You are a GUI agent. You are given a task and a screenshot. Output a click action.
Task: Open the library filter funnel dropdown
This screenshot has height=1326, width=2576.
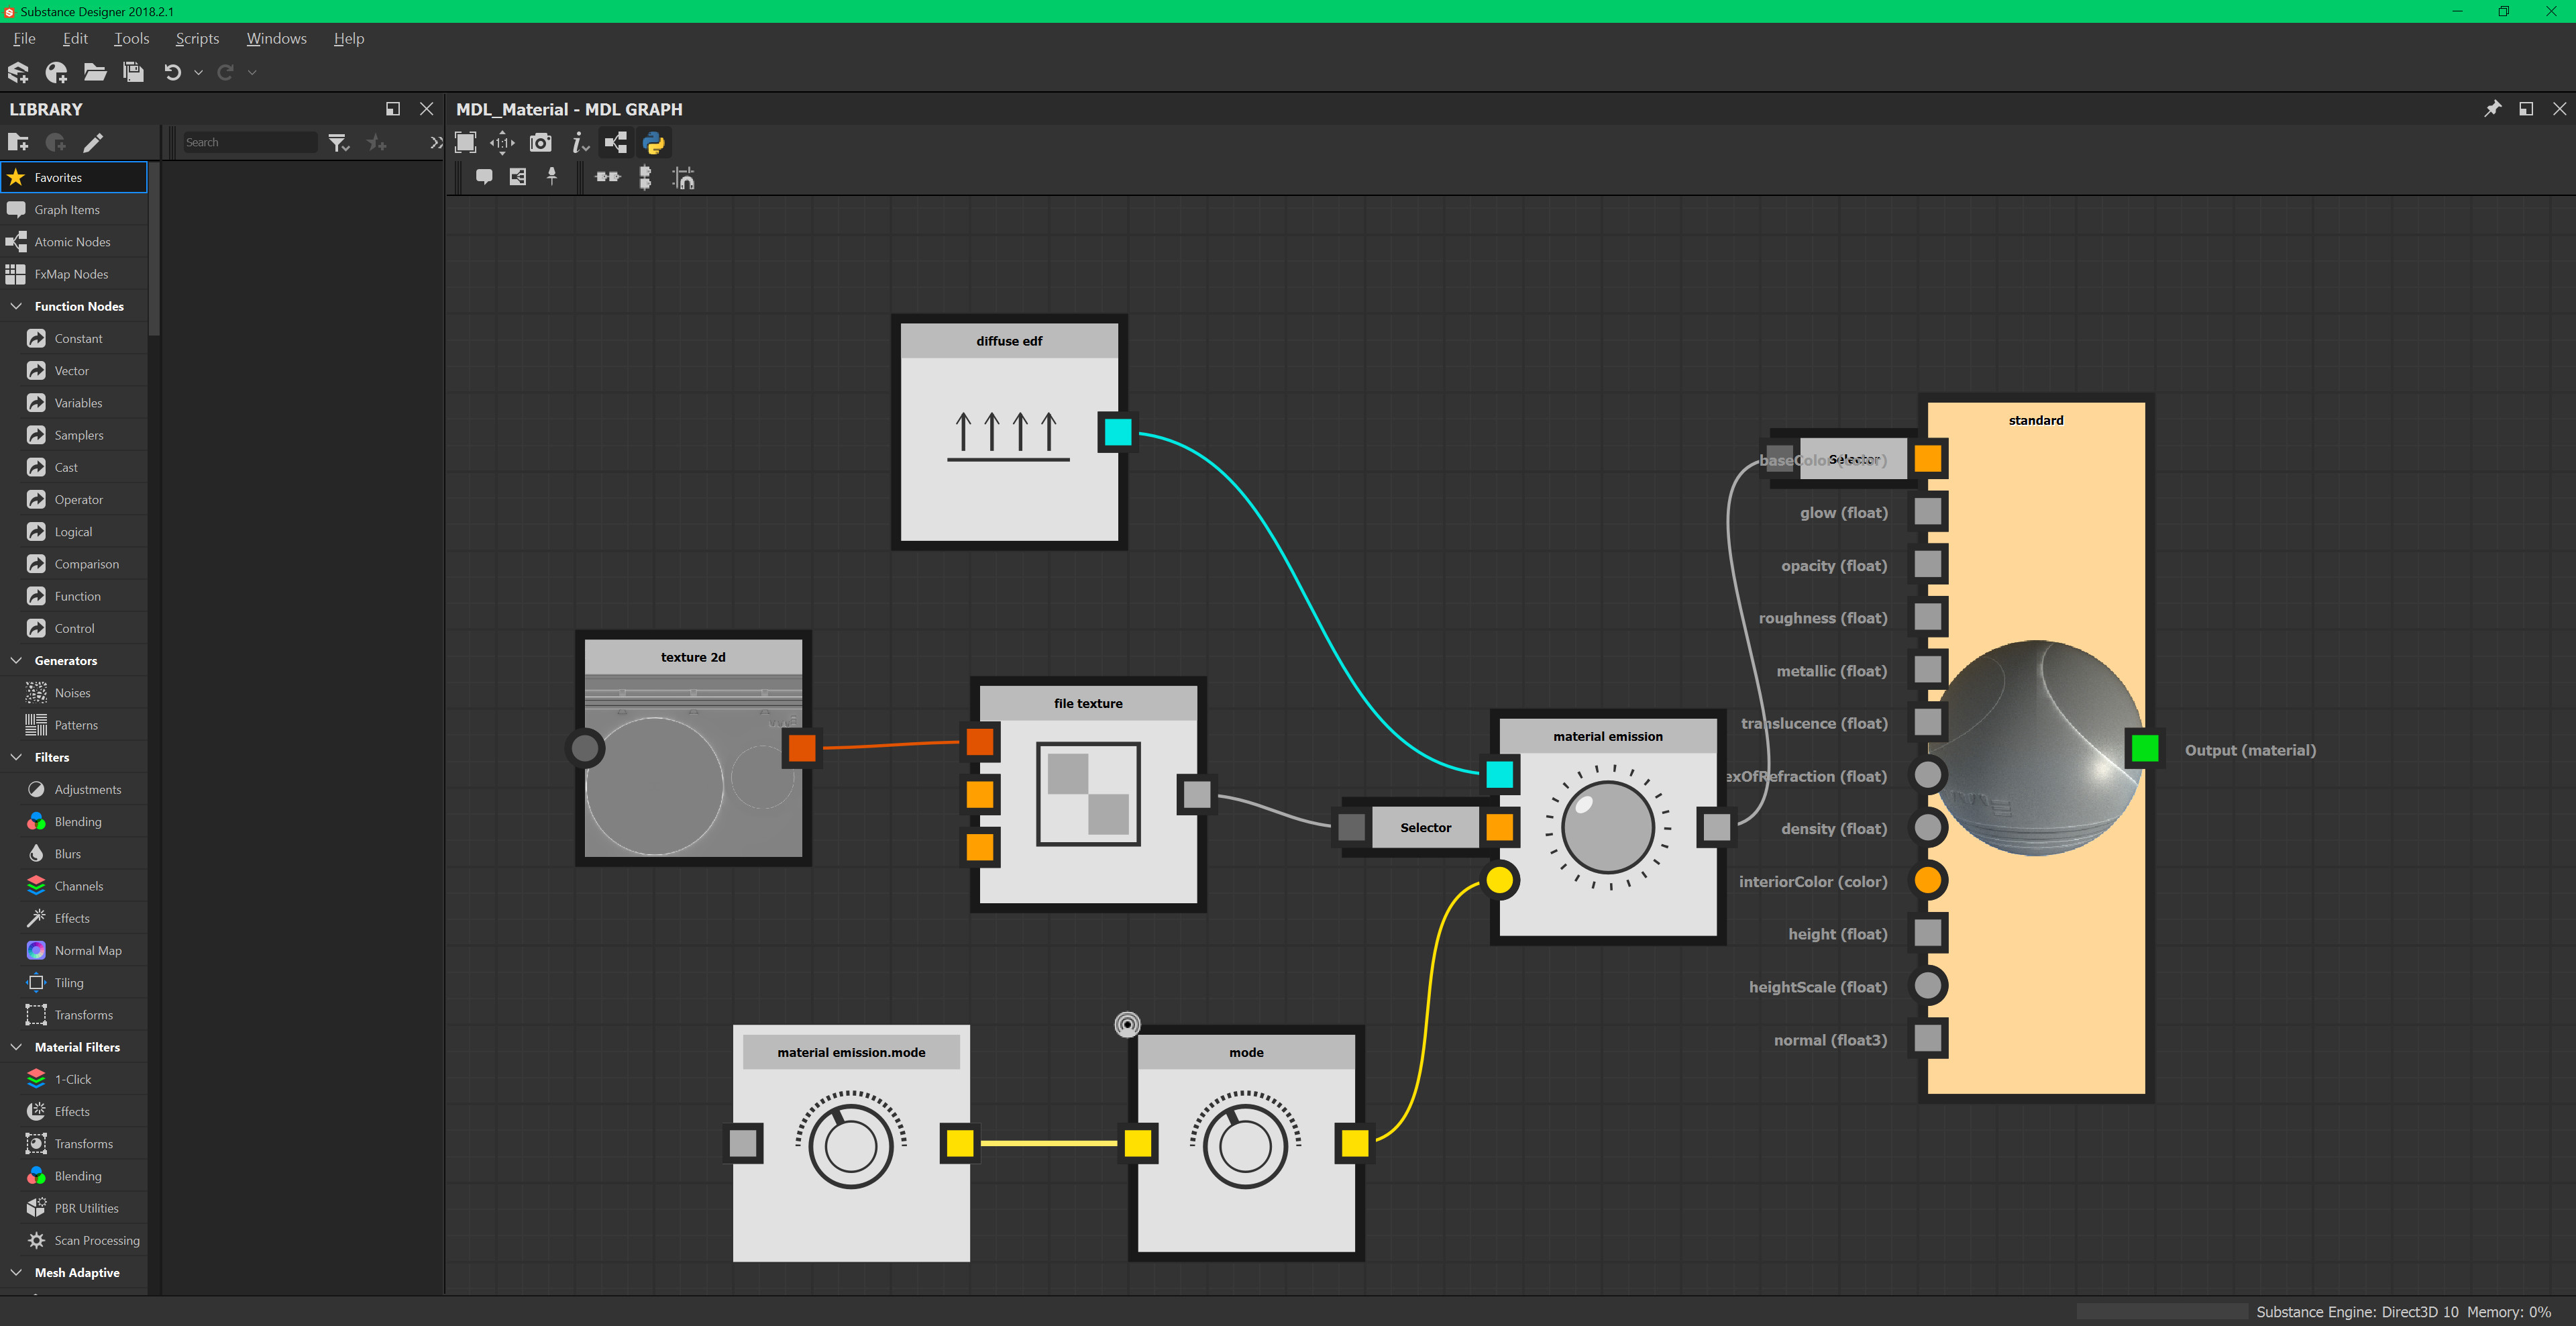click(x=339, y=143)
